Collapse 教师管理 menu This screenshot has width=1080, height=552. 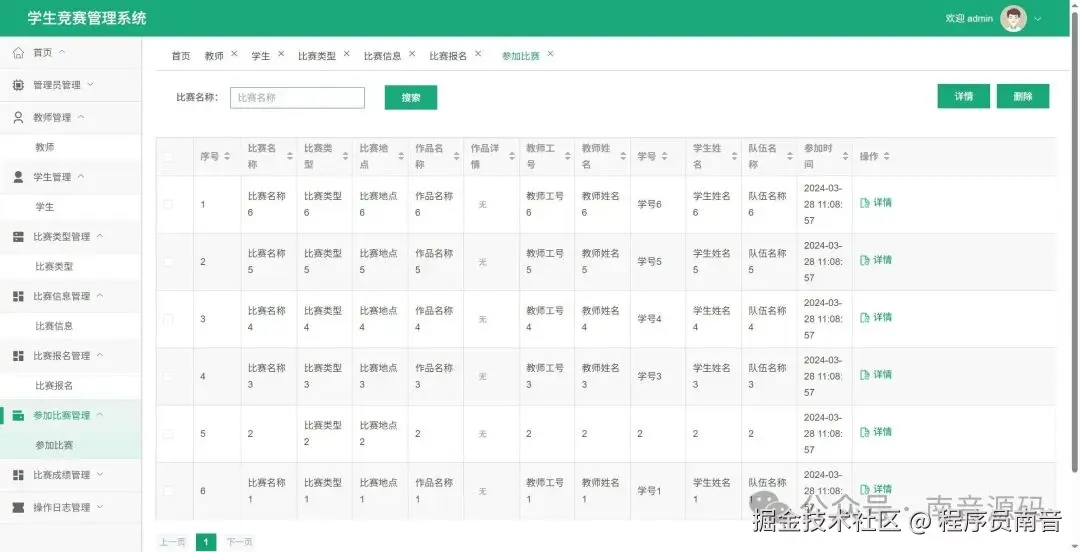tap(81, 117)
